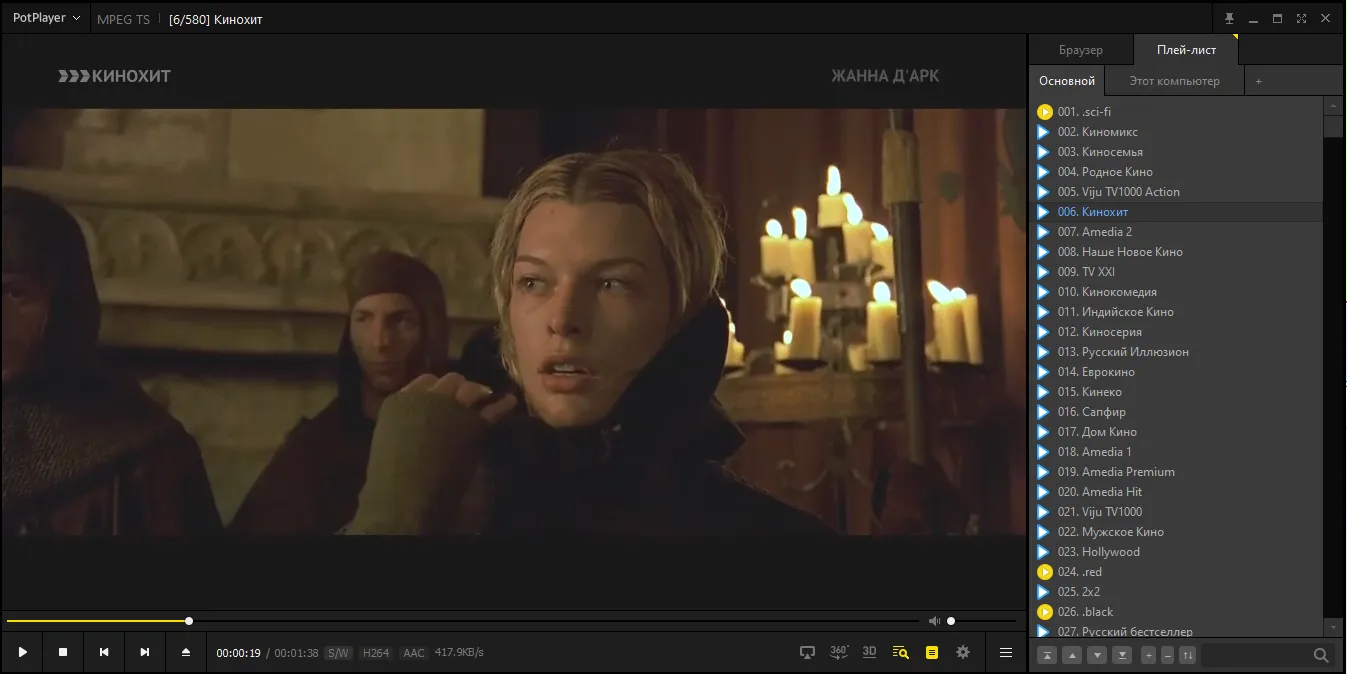Select channel 009. TV XXI
The image size is (1347, 674).
(x=1176, y=272)
